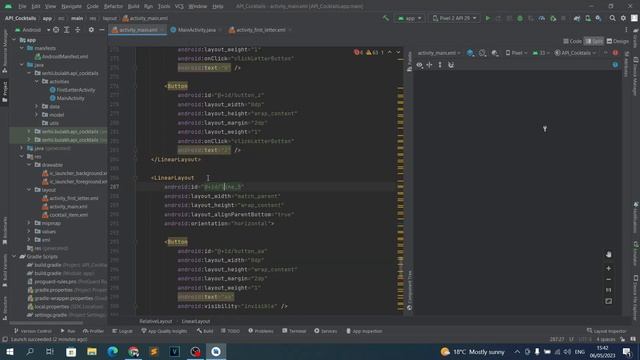Image resolution: width=640 pixels, height=360 pixels.
Task: Open the File menu
Action: point(22,7)
